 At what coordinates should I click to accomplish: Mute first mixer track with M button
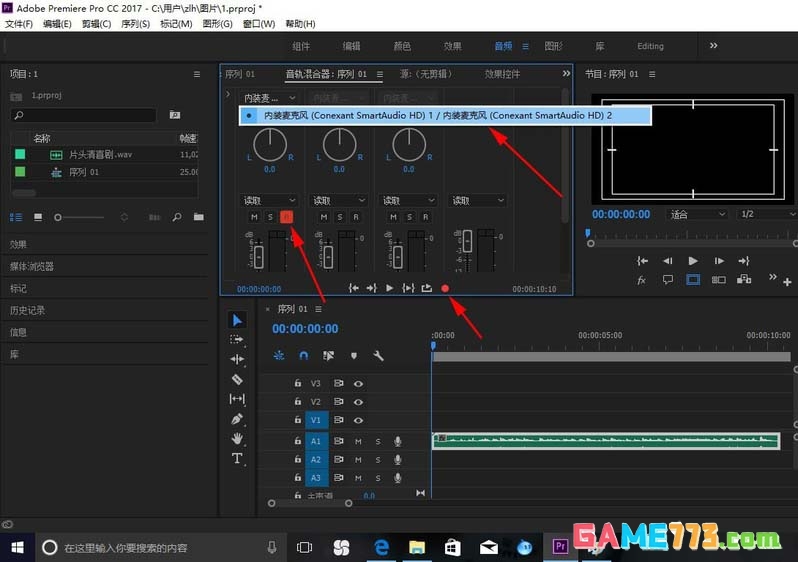pos(254,217)
